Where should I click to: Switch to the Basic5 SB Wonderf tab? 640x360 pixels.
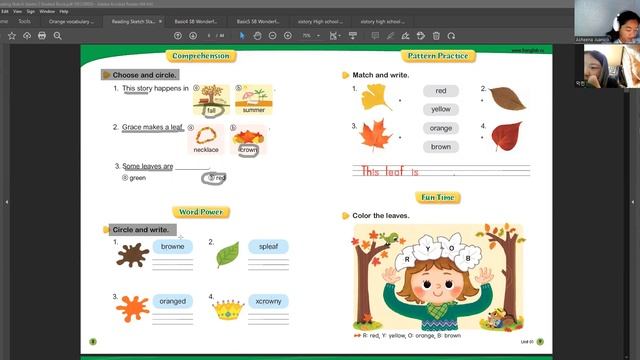pos(258,21)
